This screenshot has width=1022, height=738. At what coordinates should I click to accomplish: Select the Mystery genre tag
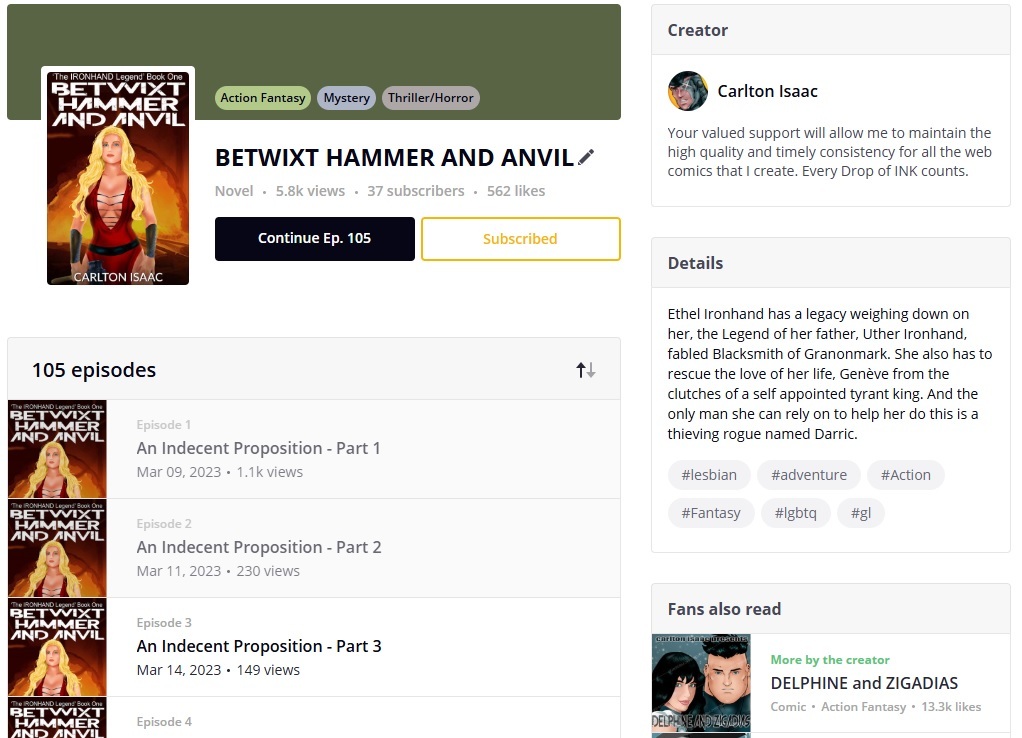coord(347,98)
